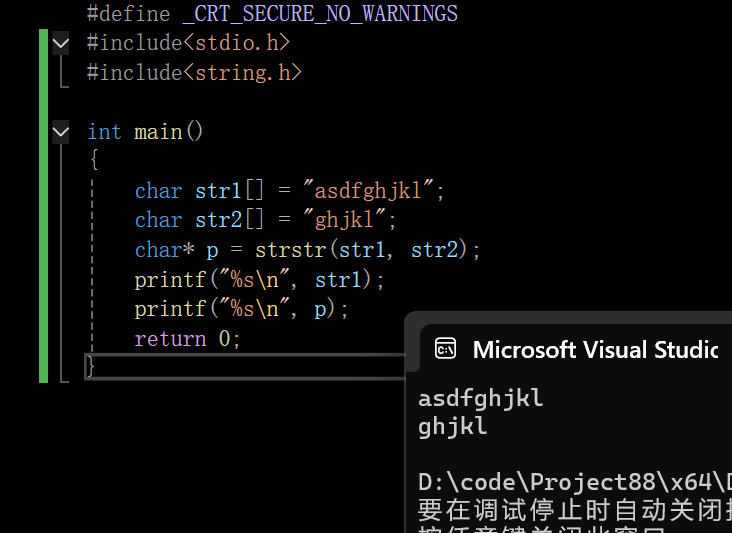This screenshot has height=533, width=732.
Task: Click the opening brace of main
Action: point(94,159)
